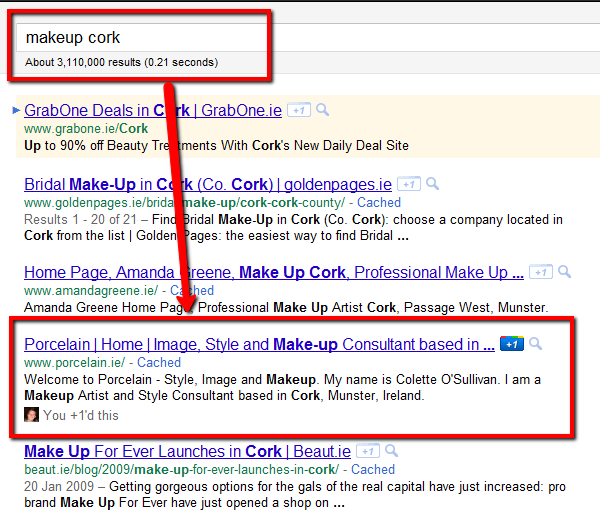Image resolution: width=600 pixels, height=524 pixels.
Task: Open Cached link for goldenpages result
Action: pyautogui.click(x=379, y=202)
